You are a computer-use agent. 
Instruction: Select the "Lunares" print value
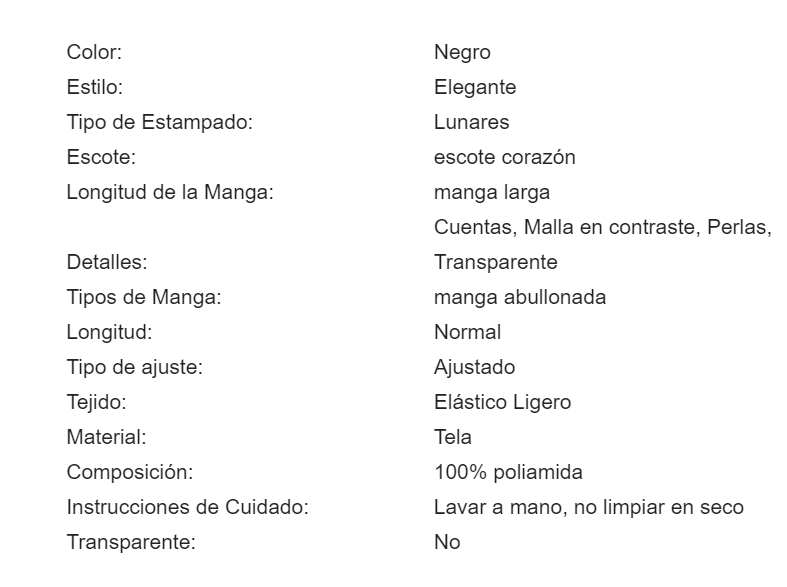pyautogui.click(x=472, y=123)
